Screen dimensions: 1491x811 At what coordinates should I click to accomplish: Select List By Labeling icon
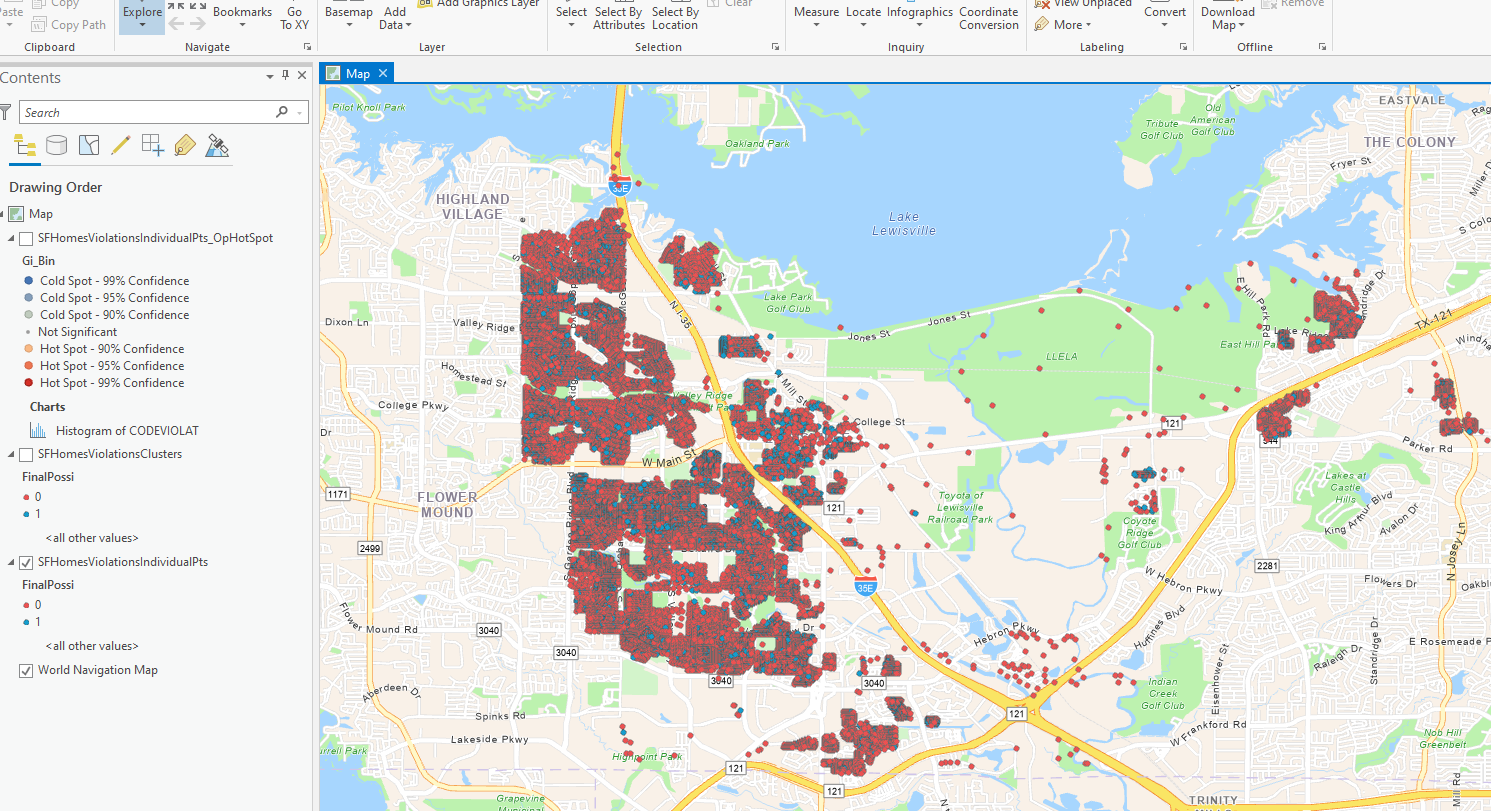click(x=185, y=146)
